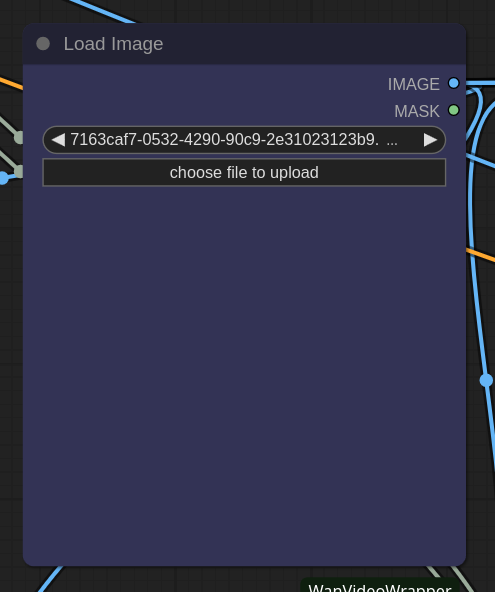
Task: Select the blue wire above the node header
Action: [x=102, y=11]
